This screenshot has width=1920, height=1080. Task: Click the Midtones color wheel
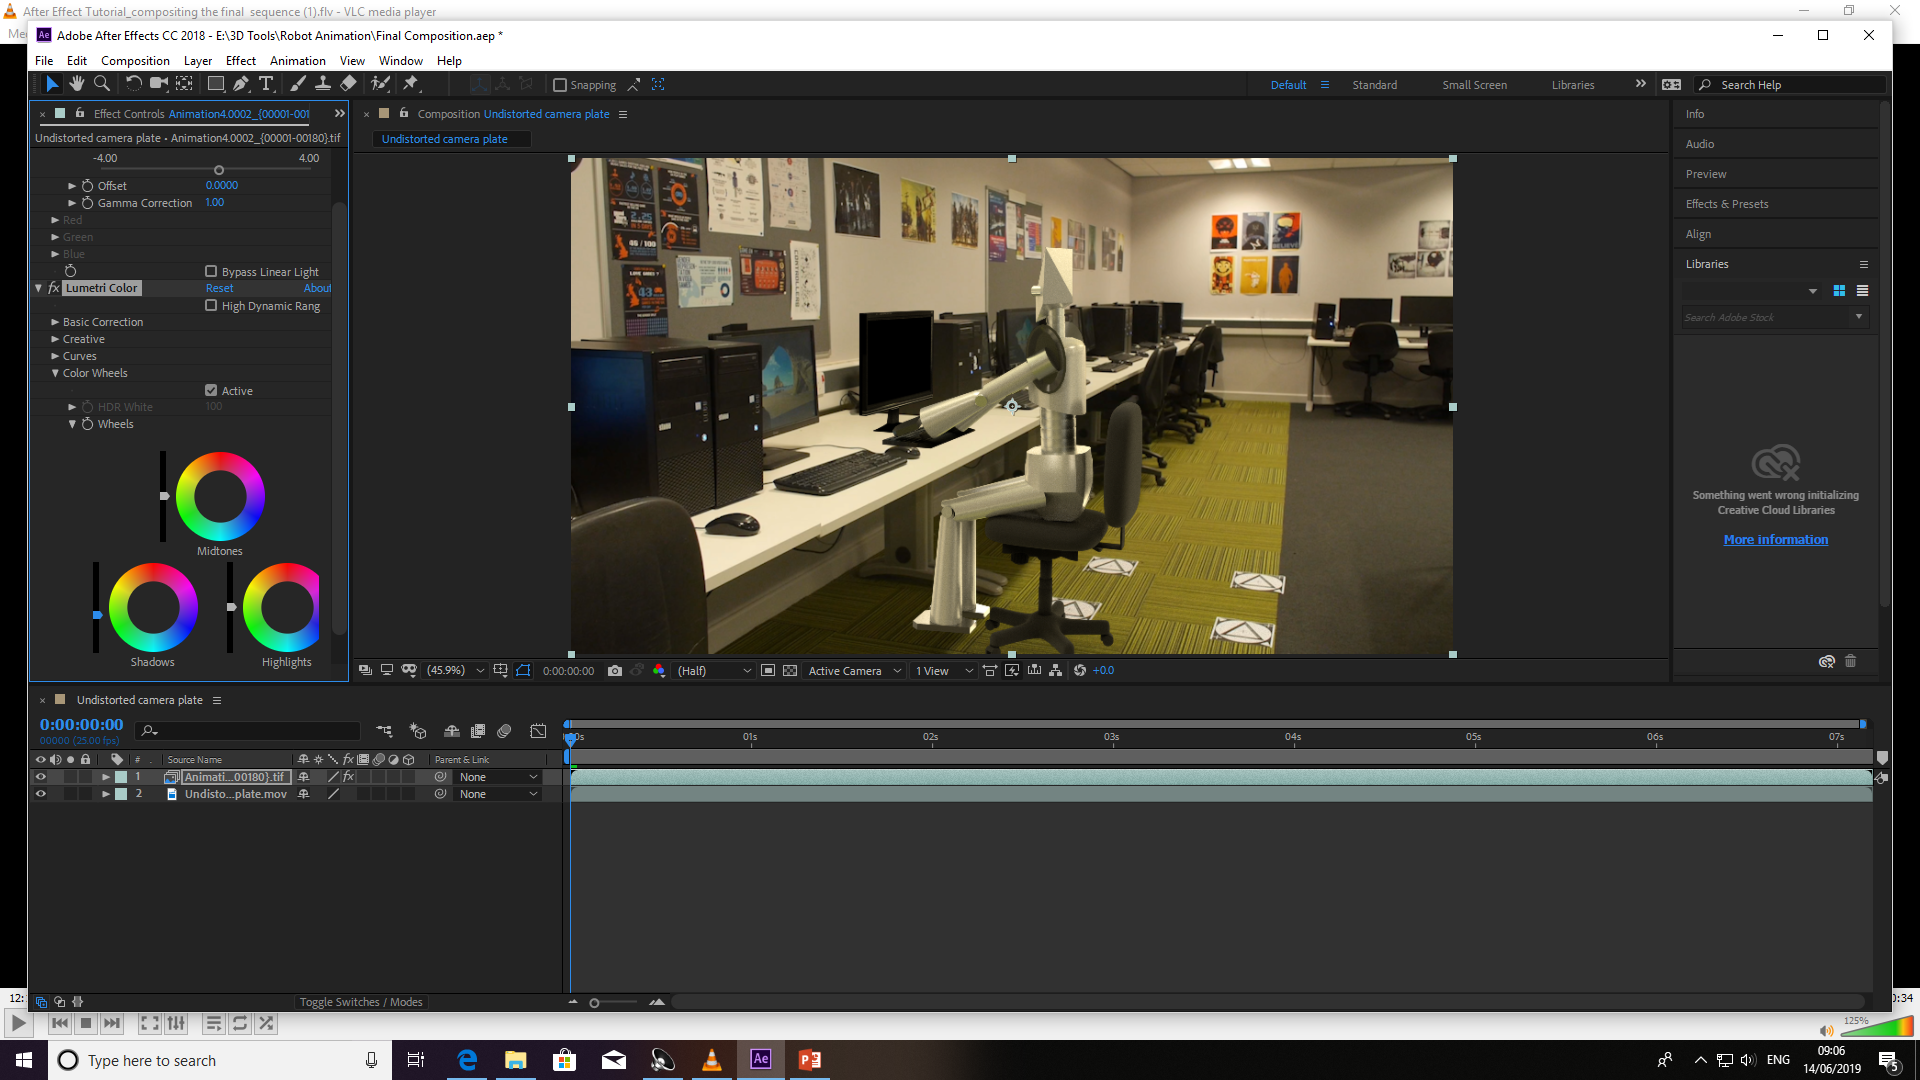(x=220, y=496)
